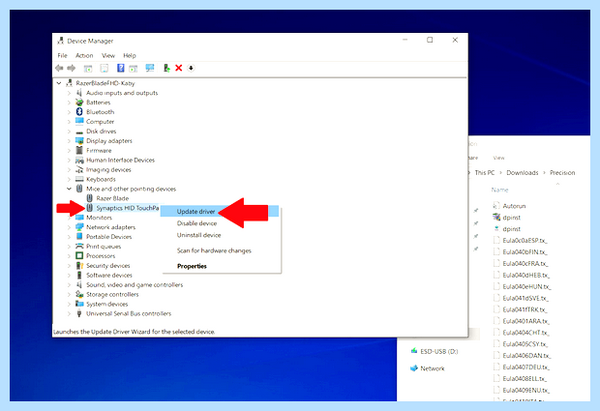Image resolution: width=600 pixels, height=411 pixels.
Task: Click the Razer Blade mouse device icon
Action: 90,198
